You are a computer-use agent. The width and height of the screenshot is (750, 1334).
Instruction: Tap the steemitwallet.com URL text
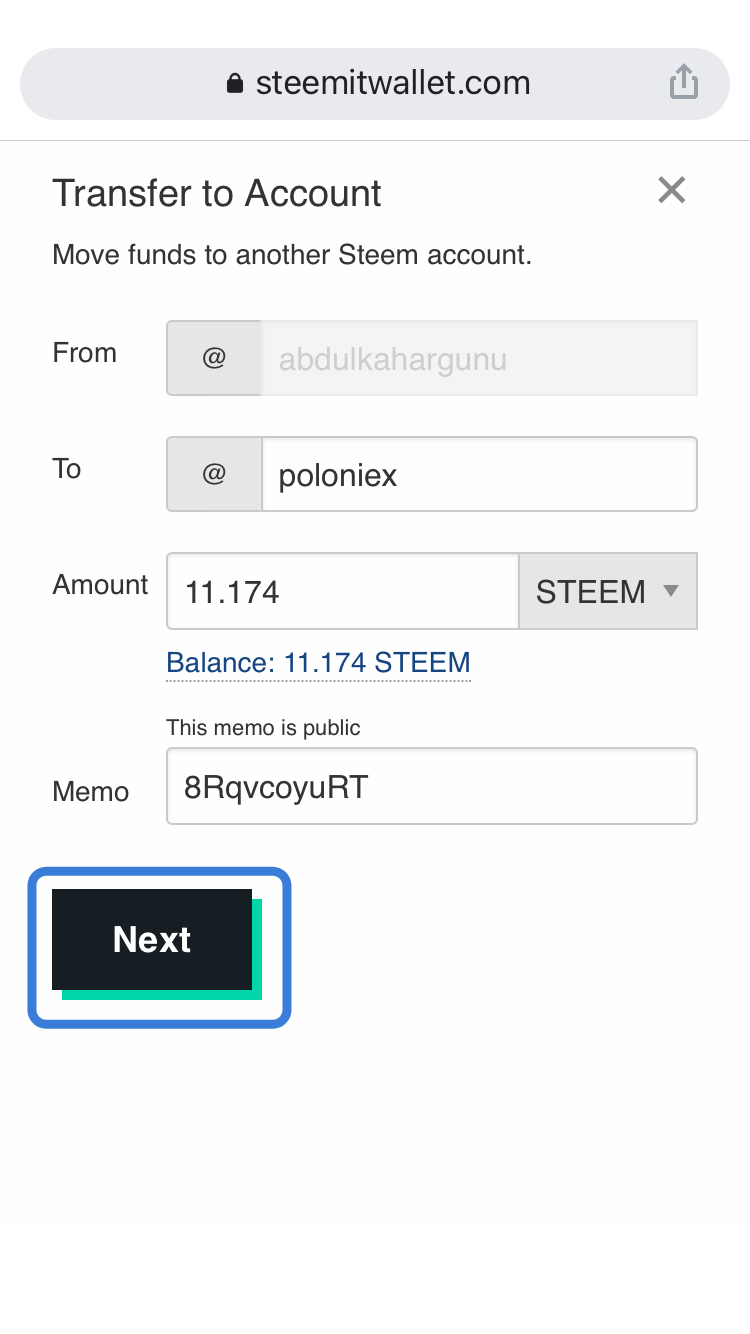click(393, 82)
